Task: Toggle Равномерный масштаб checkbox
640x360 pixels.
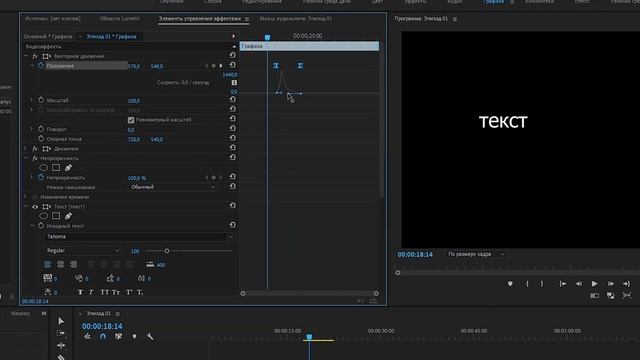Action: [131, 120]
